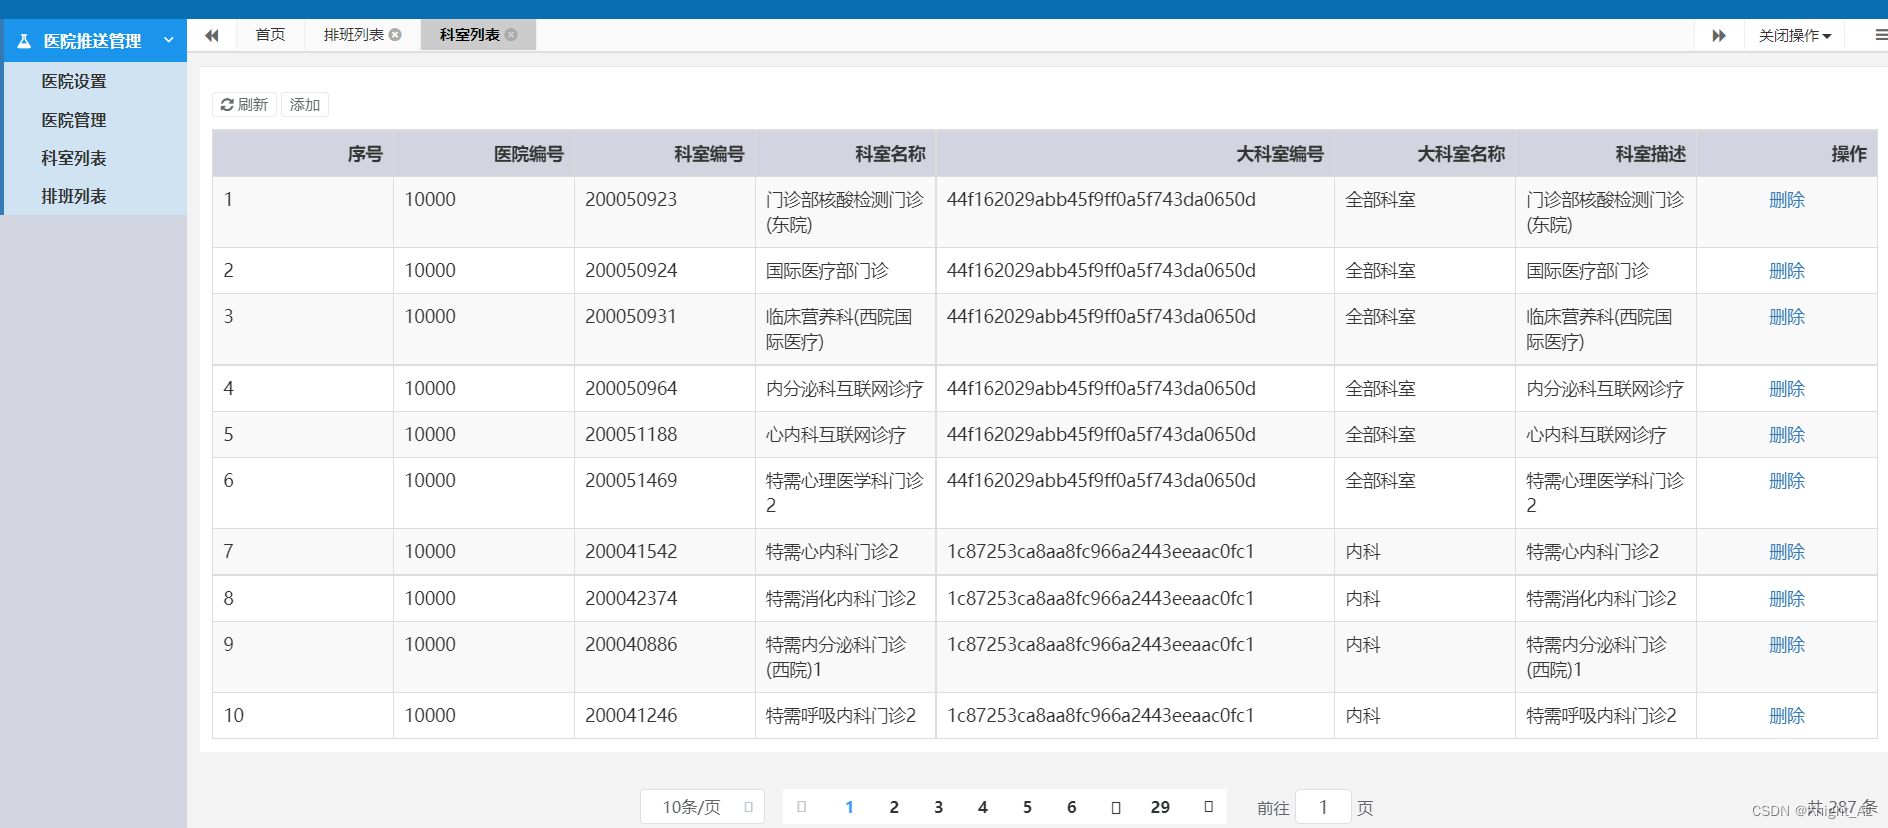Go to page 4 in pagination

tap(982, 807)
